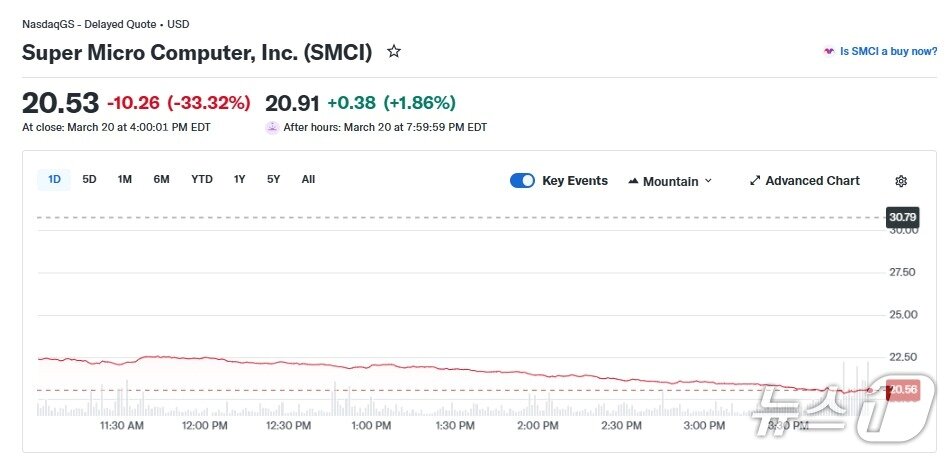Toggle the Key Events switch off

pyautogui.click(x=522, y=181)
